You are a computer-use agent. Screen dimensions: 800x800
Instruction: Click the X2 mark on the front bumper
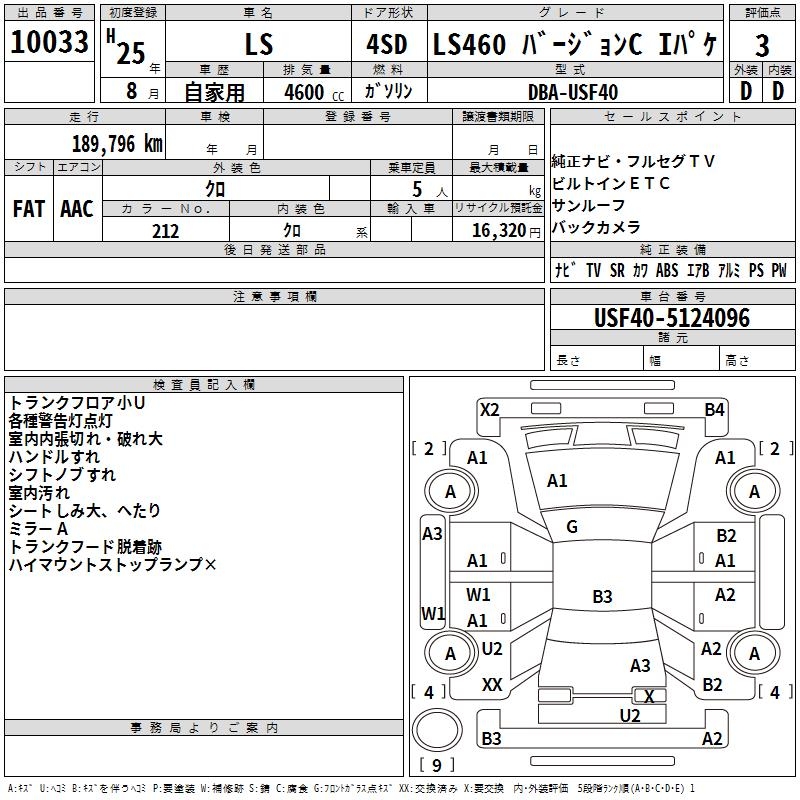click(489, 410)
